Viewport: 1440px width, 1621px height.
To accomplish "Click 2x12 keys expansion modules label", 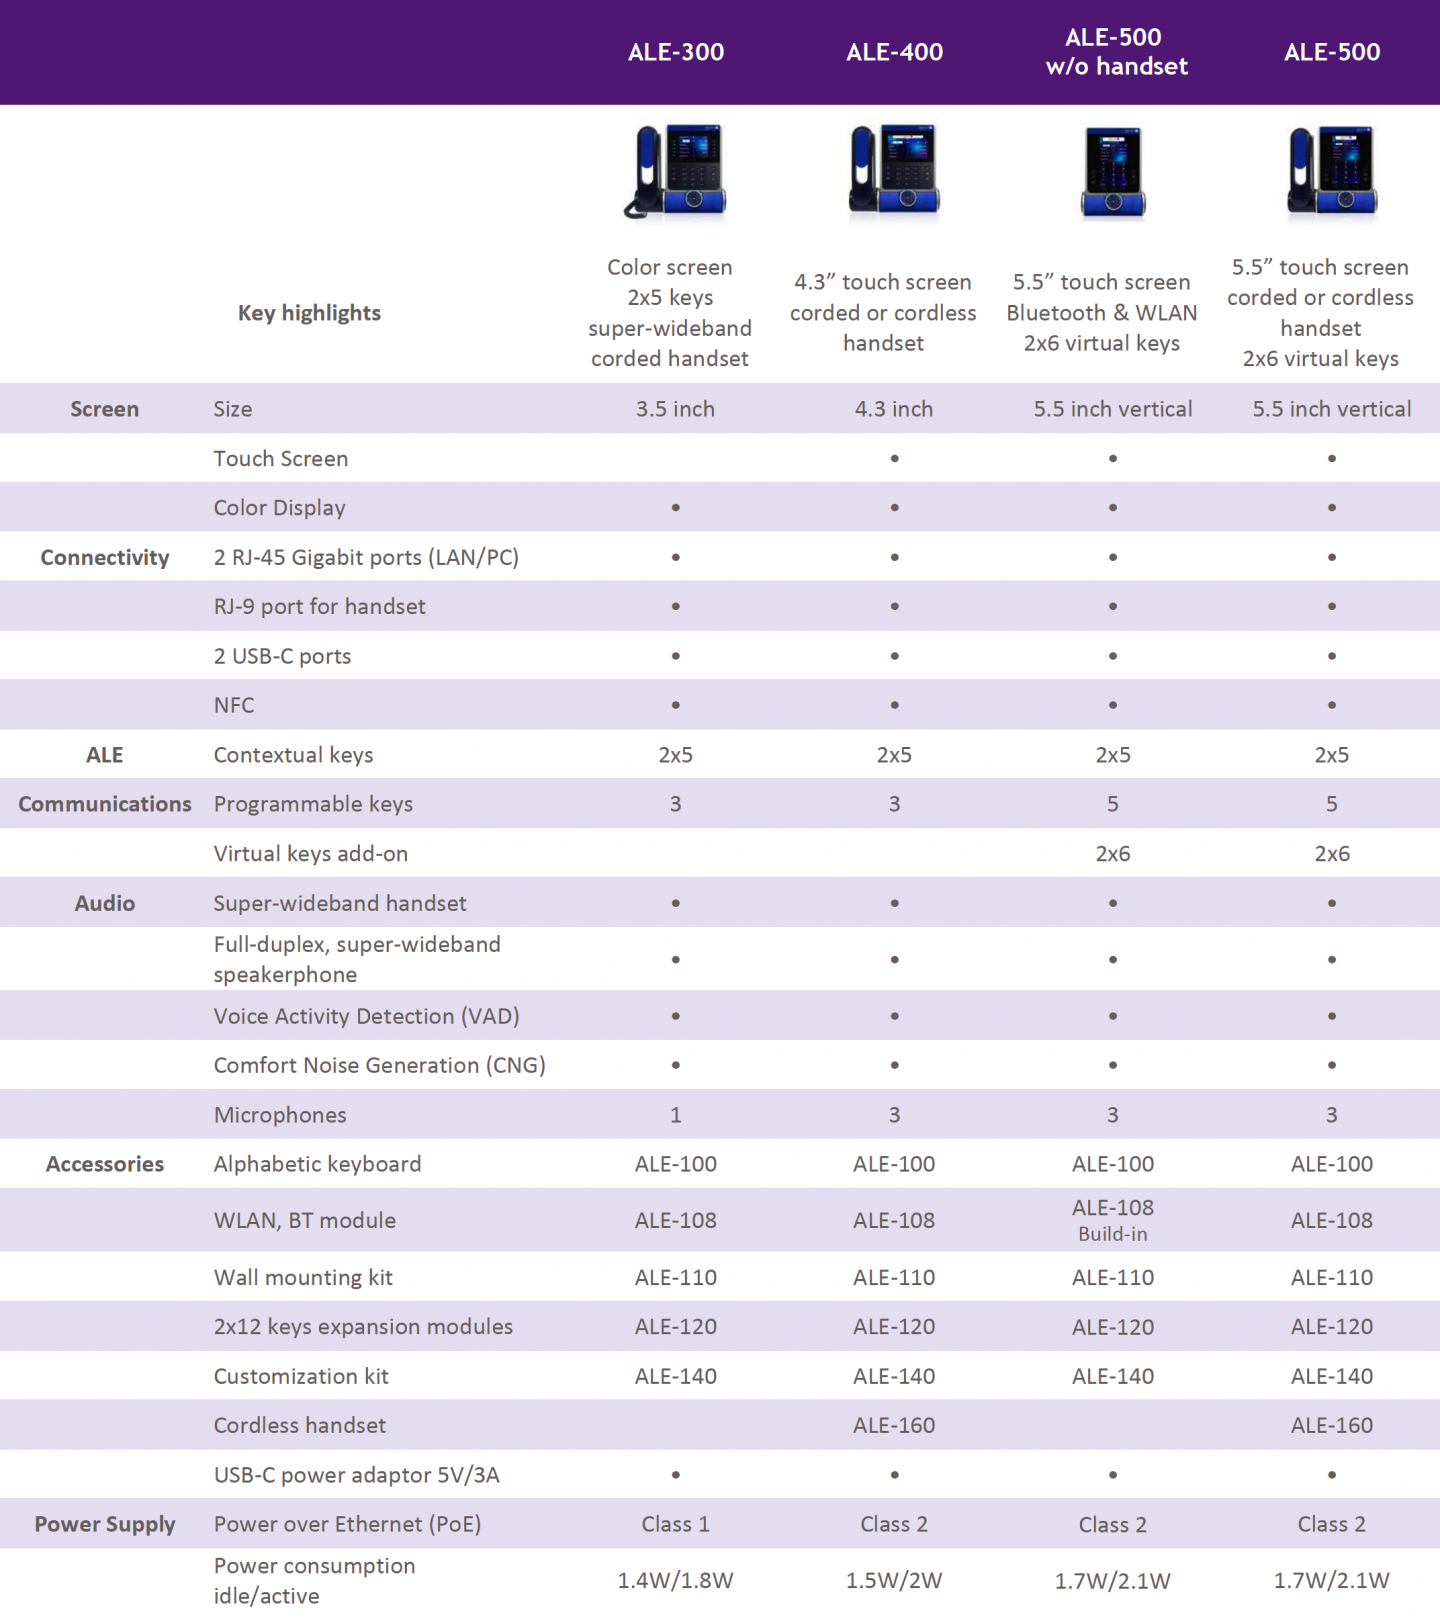I will pos(363,1327).
